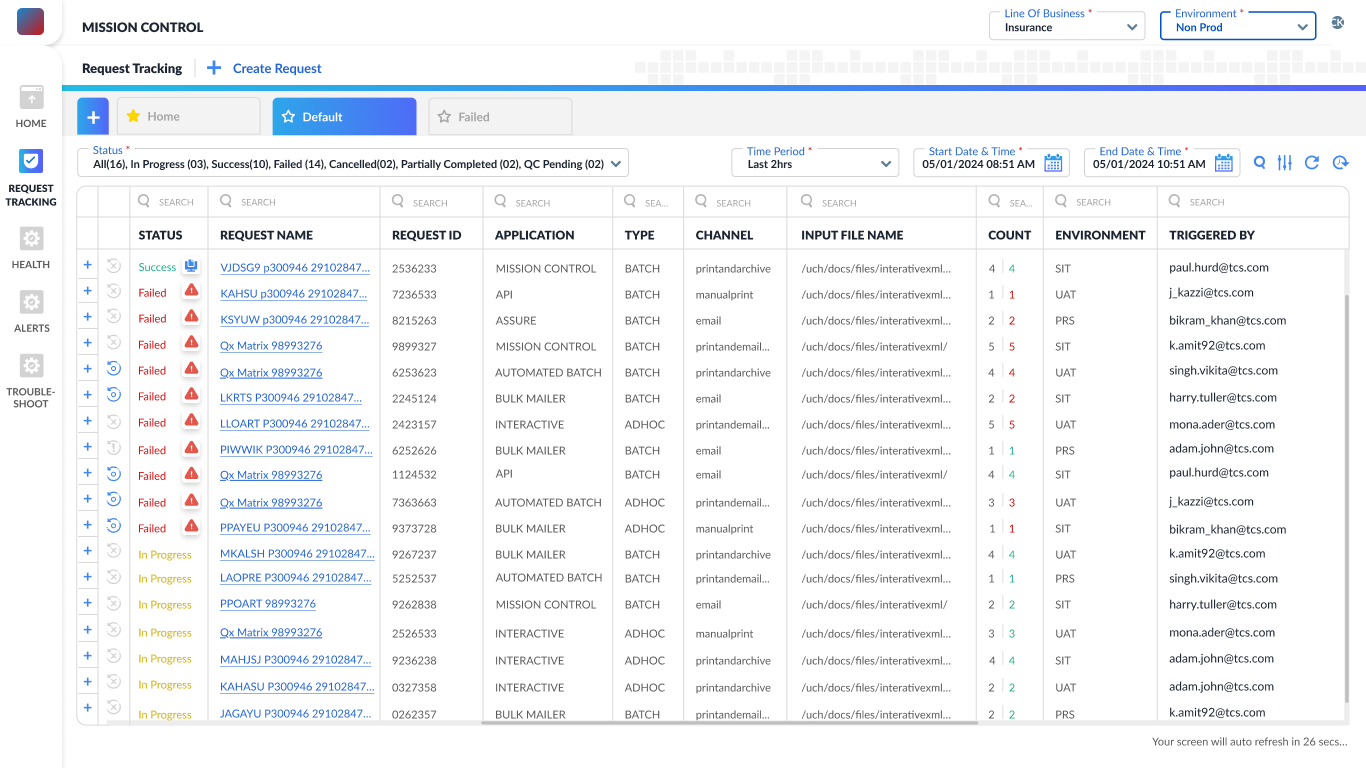Open the Alerts sidebar icon
1366x768 pixels.
coord(31,303)
